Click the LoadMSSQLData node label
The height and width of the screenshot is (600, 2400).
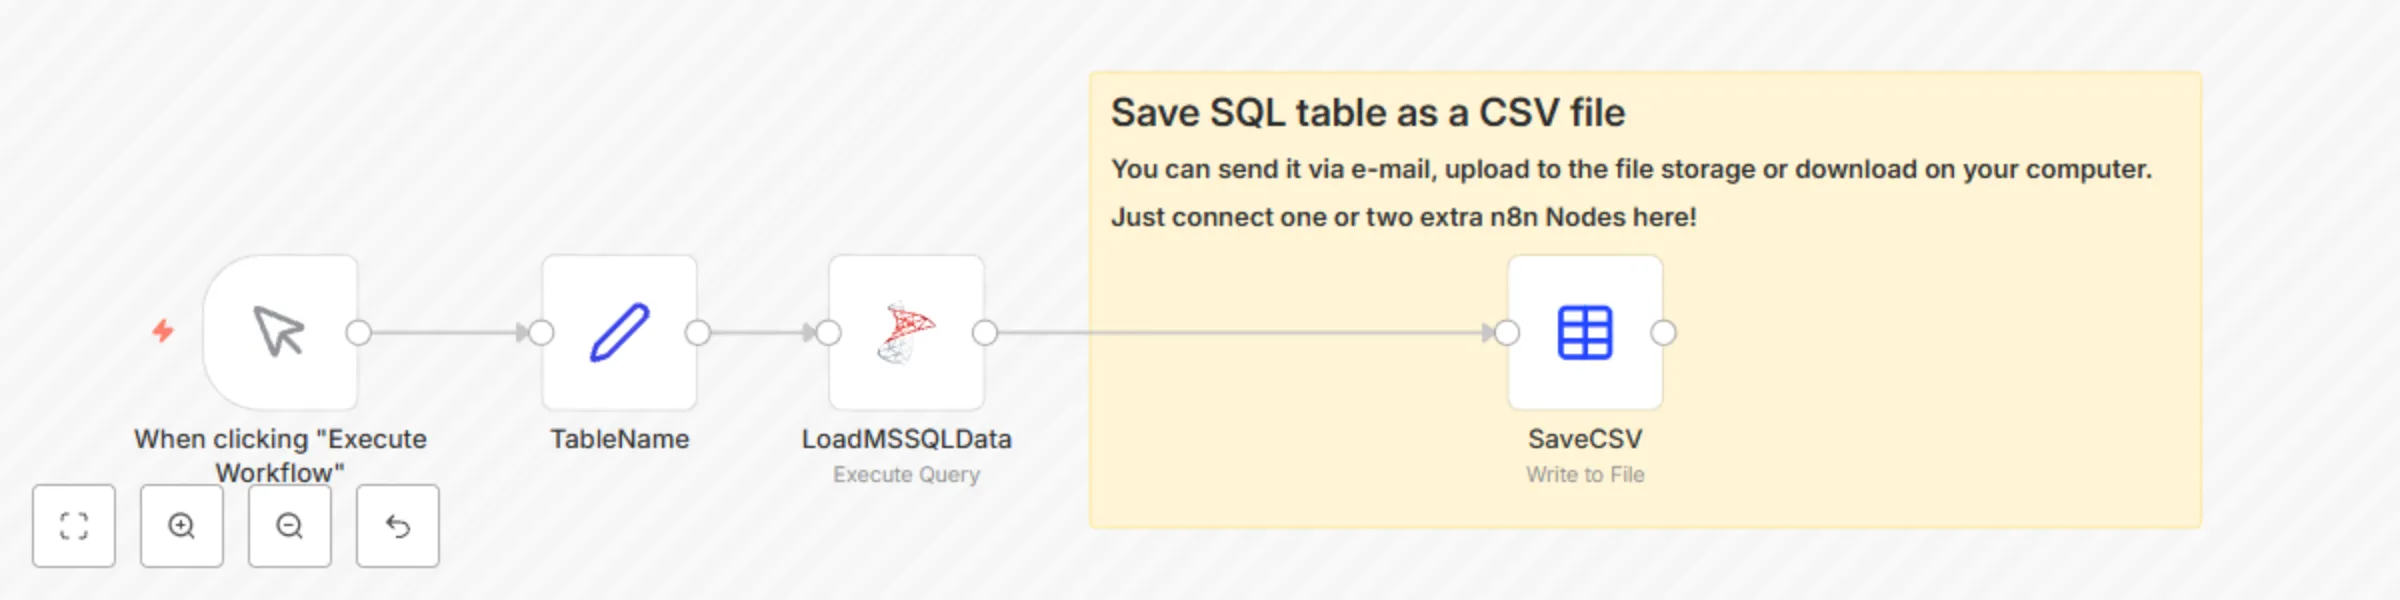[905, 438]
